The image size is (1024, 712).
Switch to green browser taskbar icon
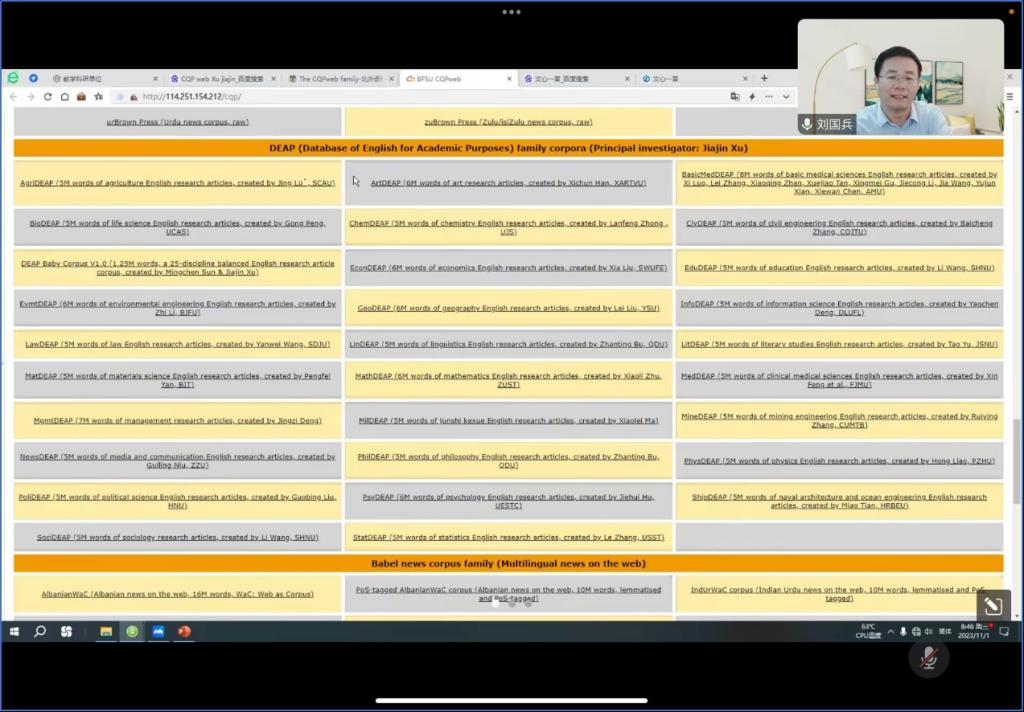pyautogui.click(x=133, y=632)
